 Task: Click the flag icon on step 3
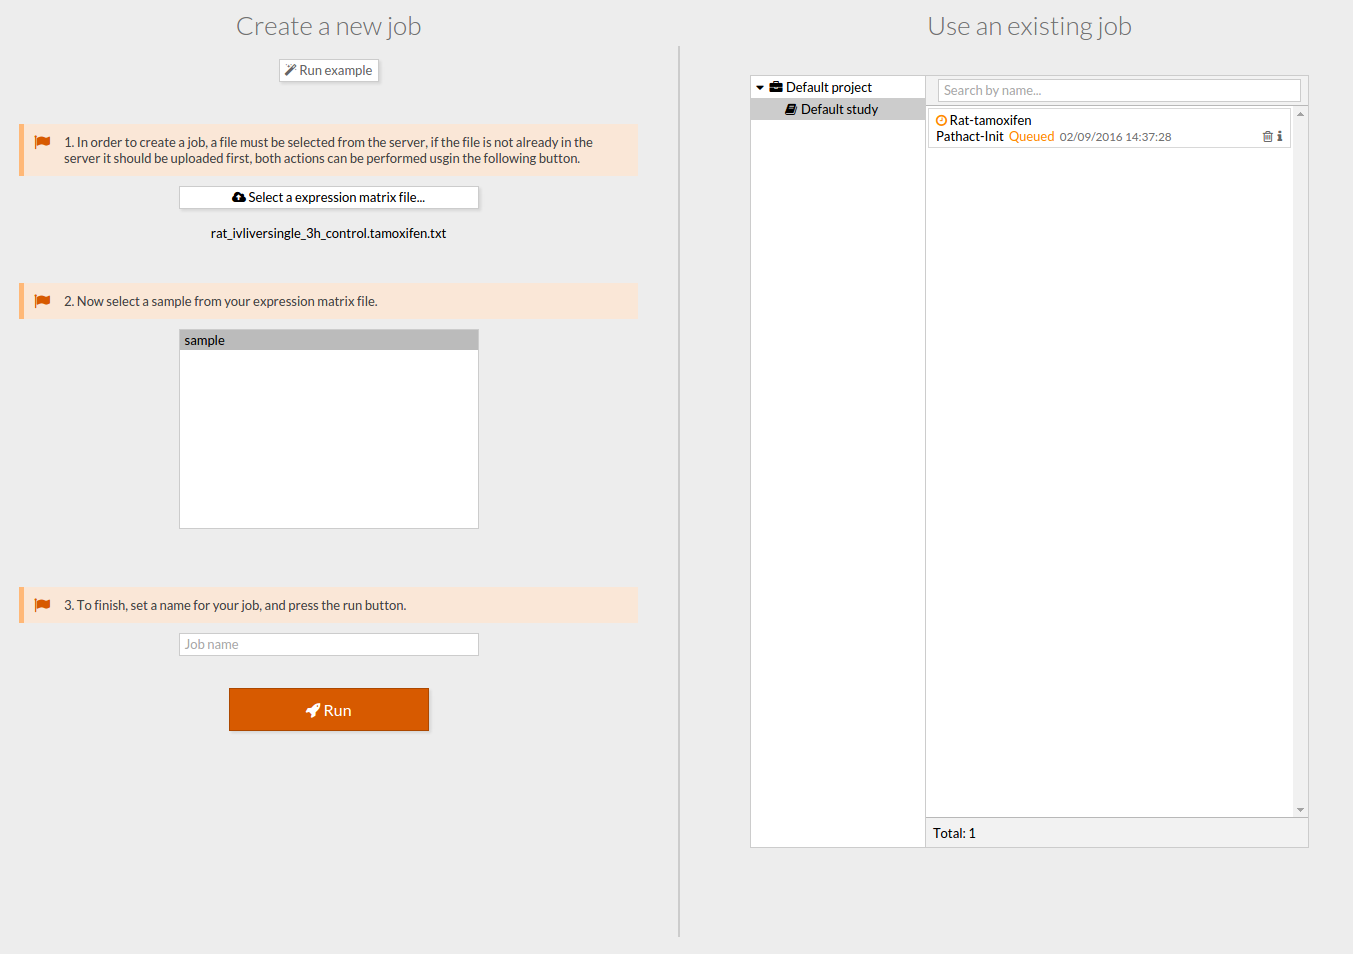pos(42,605)
